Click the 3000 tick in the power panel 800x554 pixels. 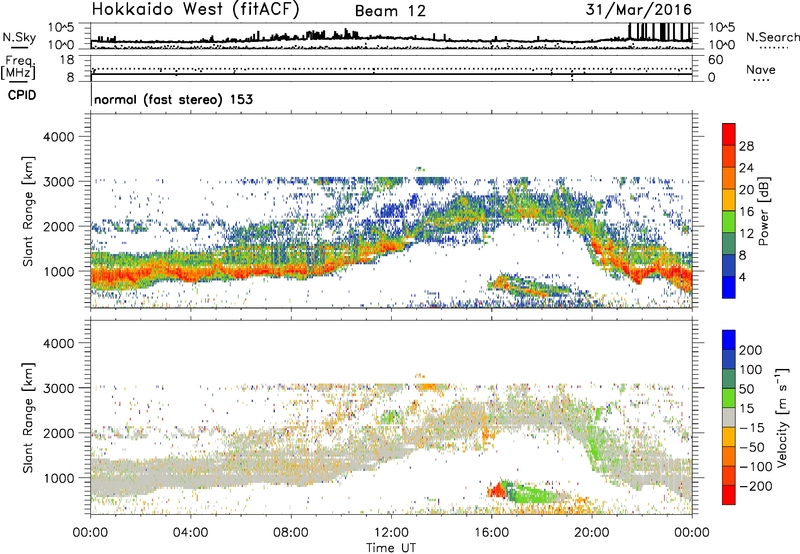[58, 182]
